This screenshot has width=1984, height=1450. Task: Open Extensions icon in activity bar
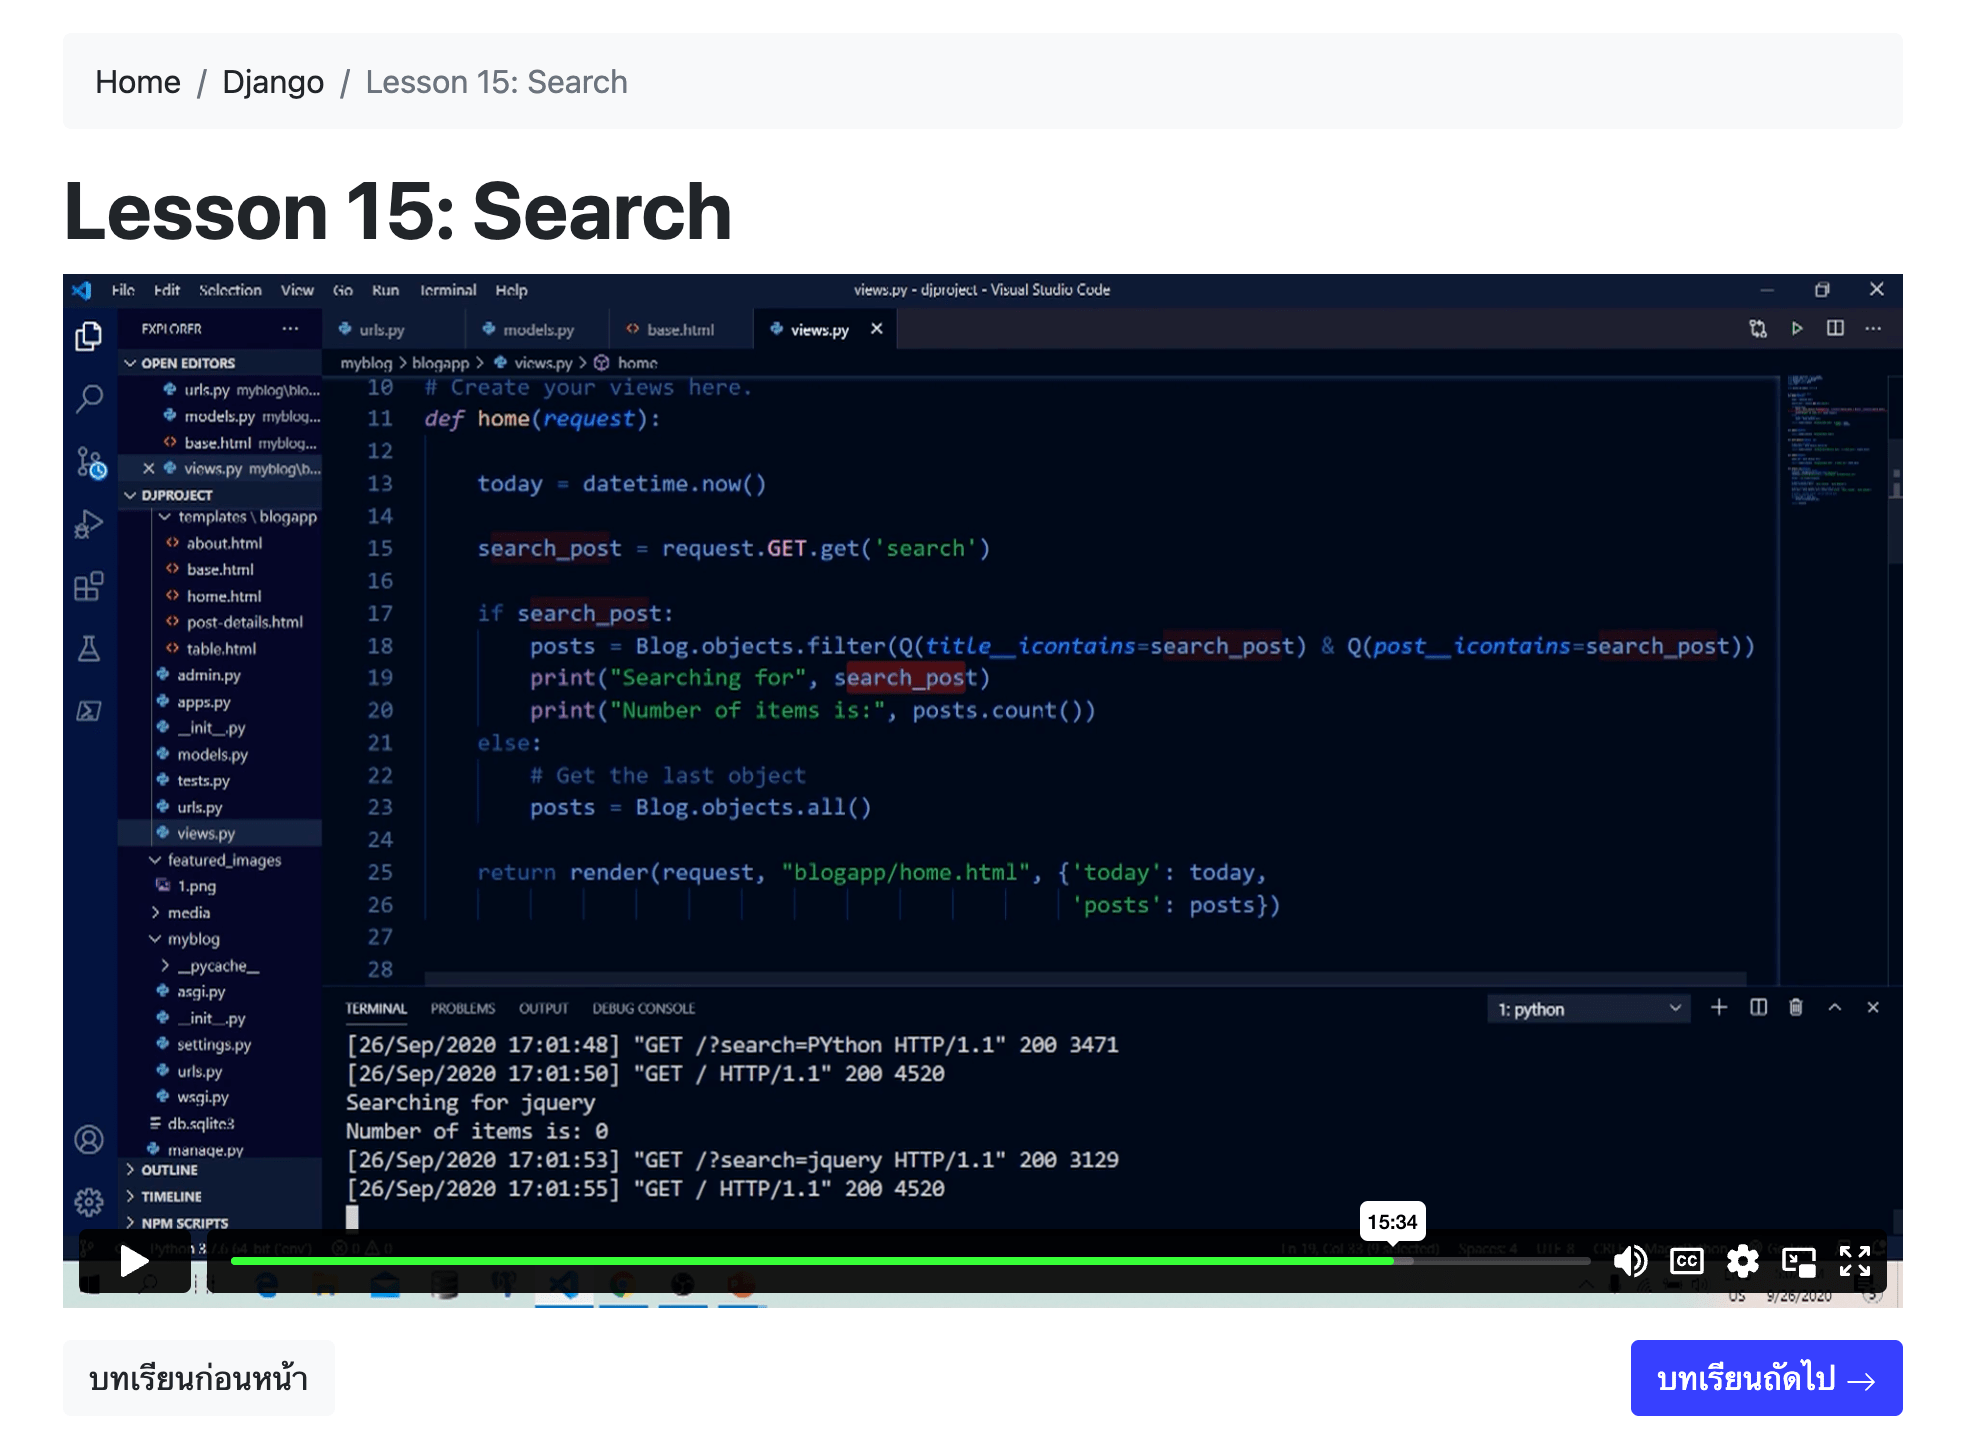click(89, 586)
